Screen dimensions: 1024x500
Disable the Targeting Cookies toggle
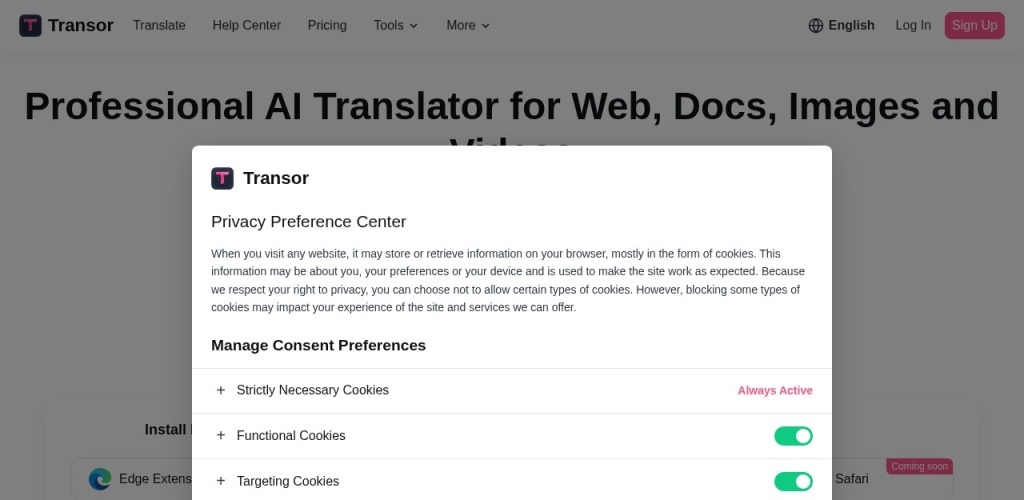[x=793, y=481]
